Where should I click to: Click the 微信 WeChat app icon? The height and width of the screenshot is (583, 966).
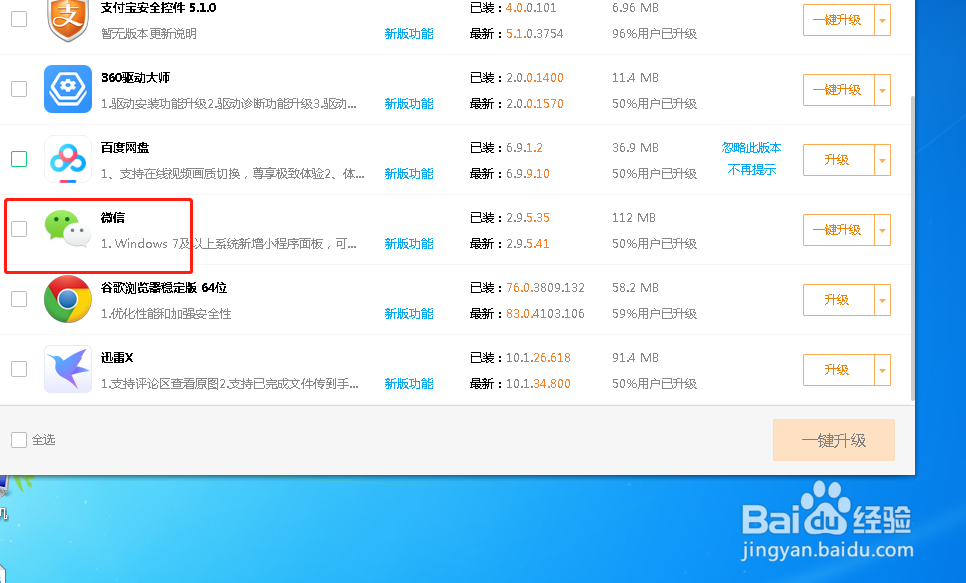[x=68, y=229]
